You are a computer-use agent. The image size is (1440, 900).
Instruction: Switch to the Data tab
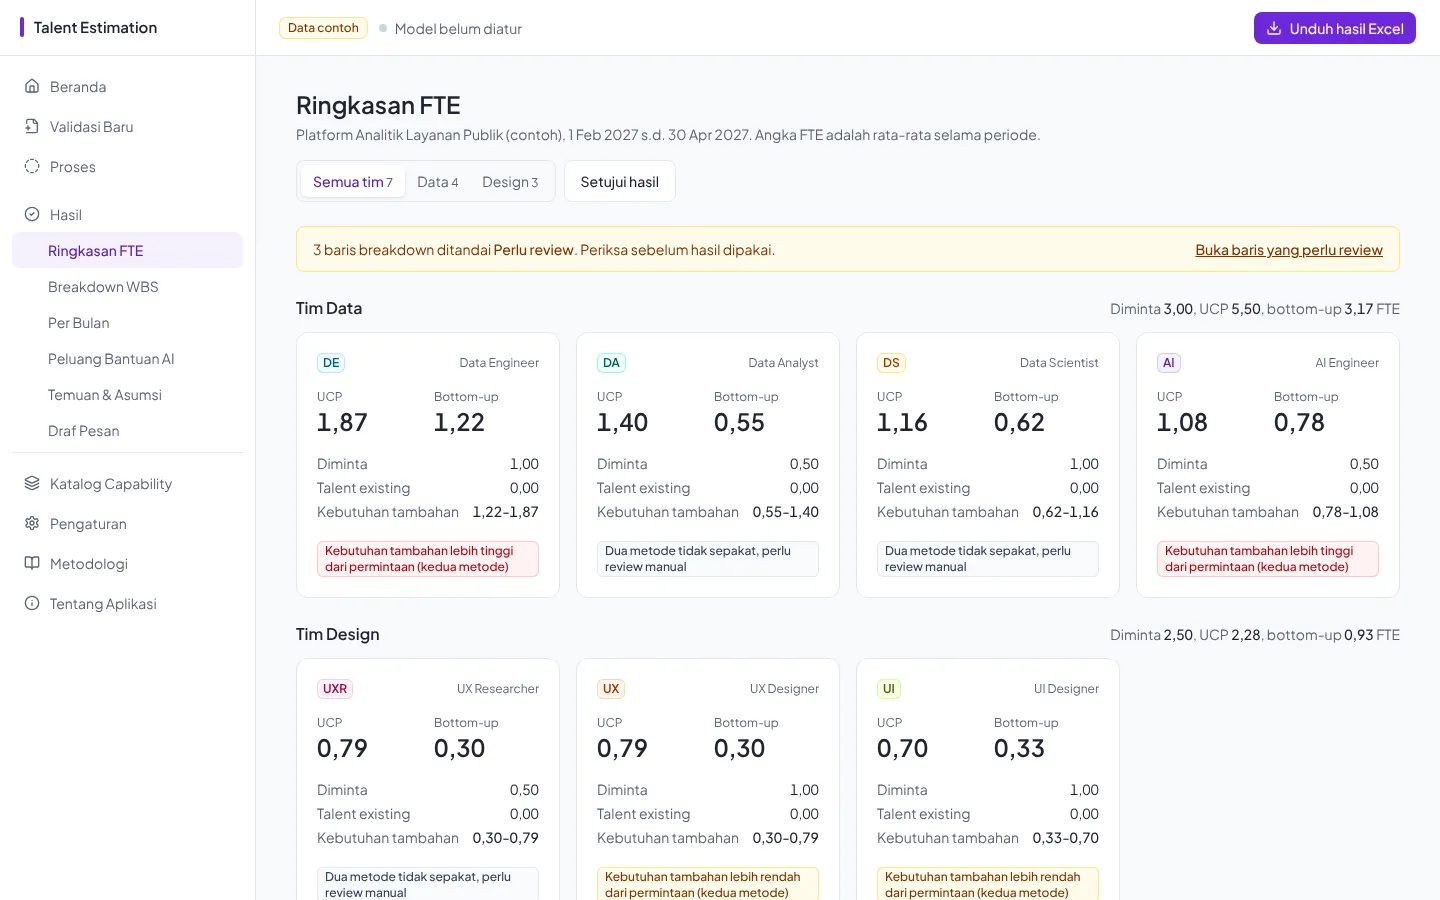(437, 181)
